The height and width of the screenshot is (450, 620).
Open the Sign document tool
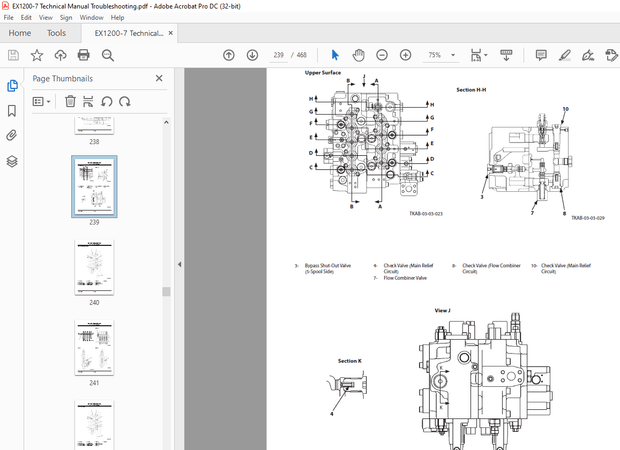tap(588, 55)
